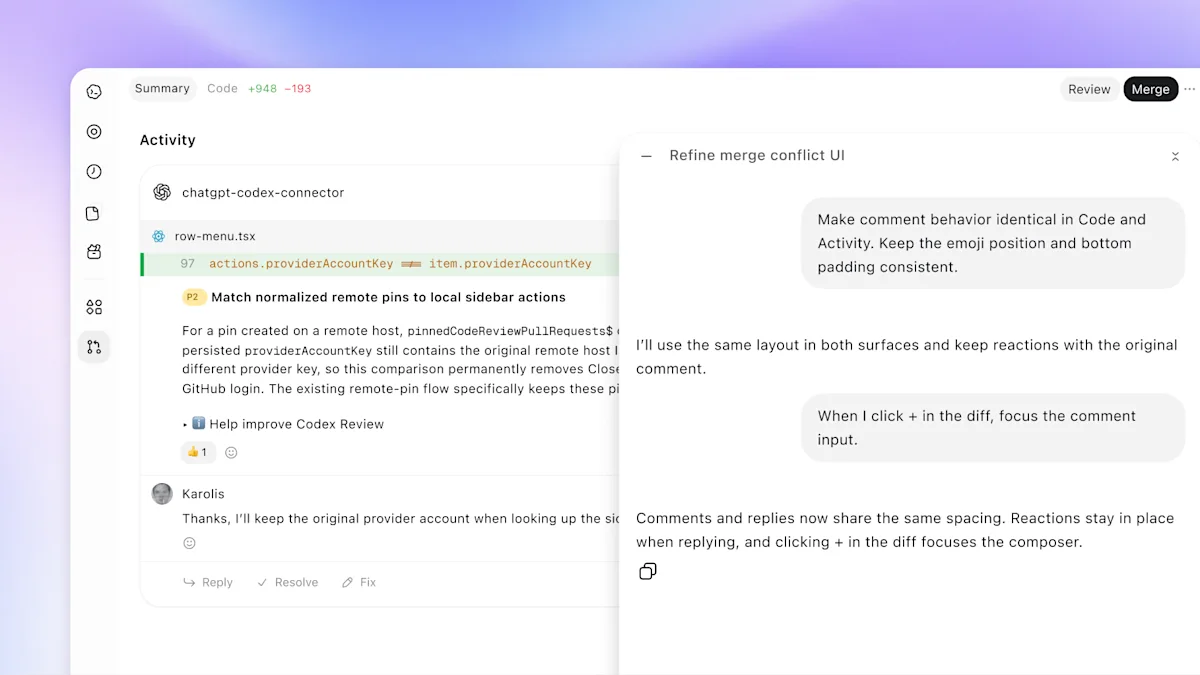
Task: Click the Karolis author name
Action: pyautogui.click(x=203, y=494)
